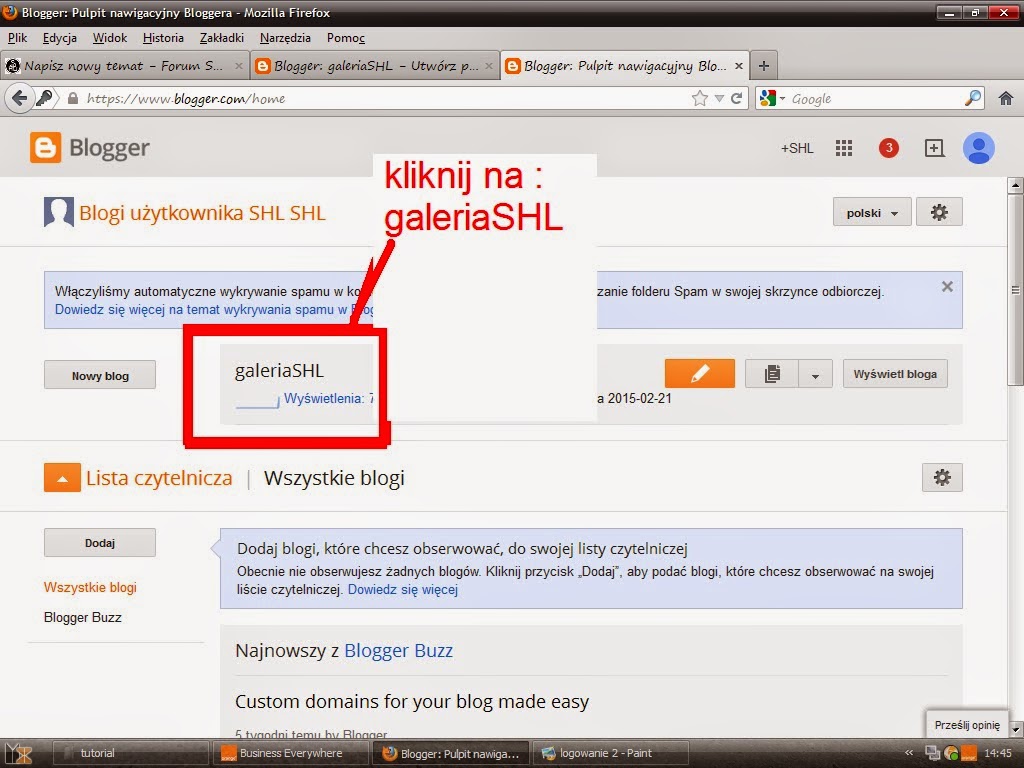Open the Zakładki menu
The width and height of the screenshot is (1024, 768).
click(222, 38)
